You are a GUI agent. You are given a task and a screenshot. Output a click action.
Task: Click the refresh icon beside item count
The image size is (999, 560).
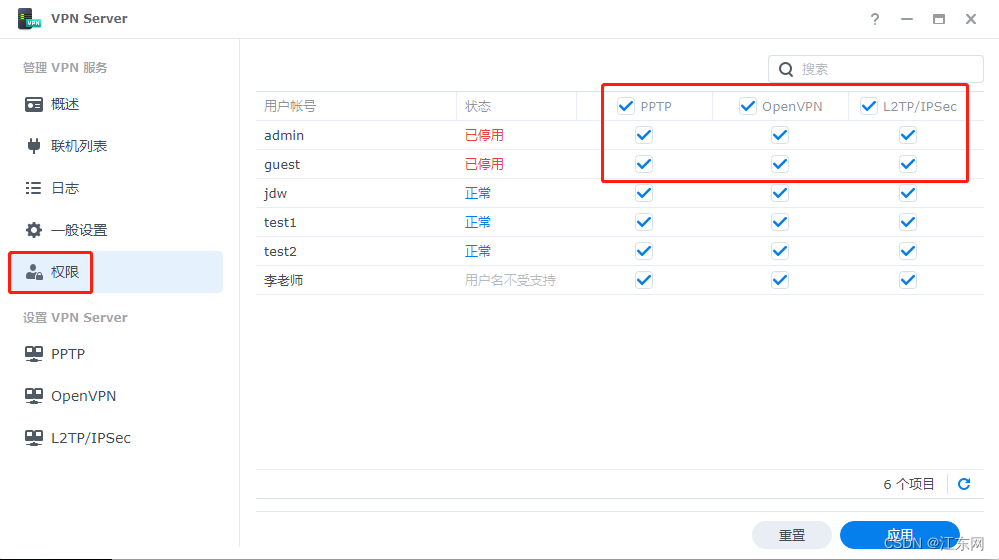tap(964, 484)
